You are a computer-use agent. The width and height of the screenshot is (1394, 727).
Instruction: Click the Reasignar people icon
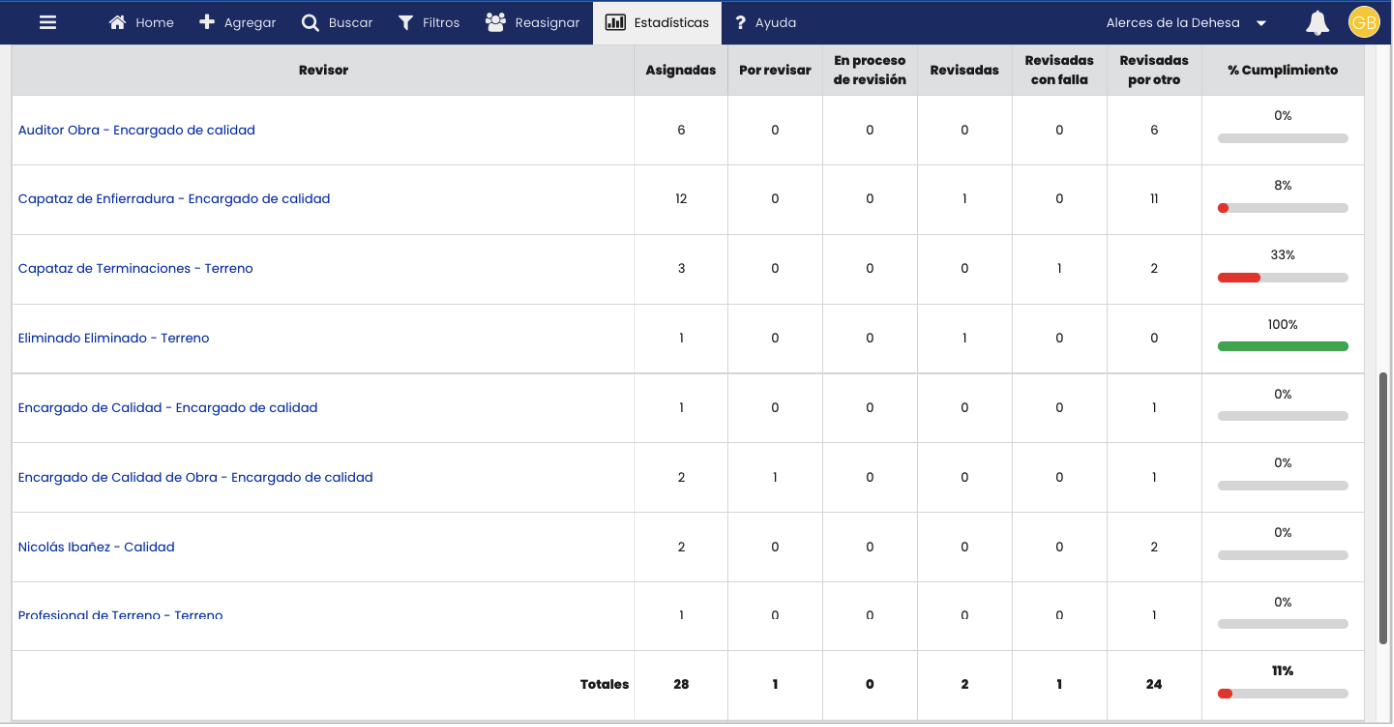click(x=495, y=22)
